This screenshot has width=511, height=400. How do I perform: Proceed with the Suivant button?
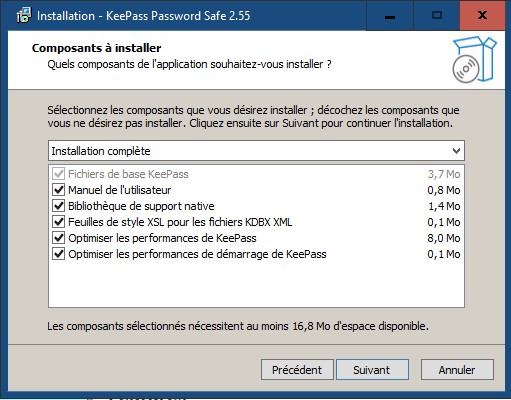pyautogui.click(x=372, y=370)
